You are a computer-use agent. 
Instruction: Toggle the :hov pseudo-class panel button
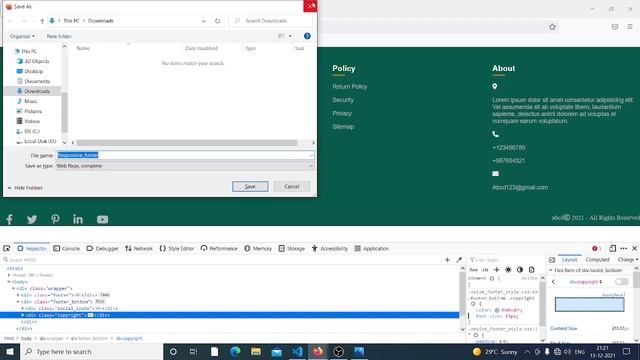point(474,270)
